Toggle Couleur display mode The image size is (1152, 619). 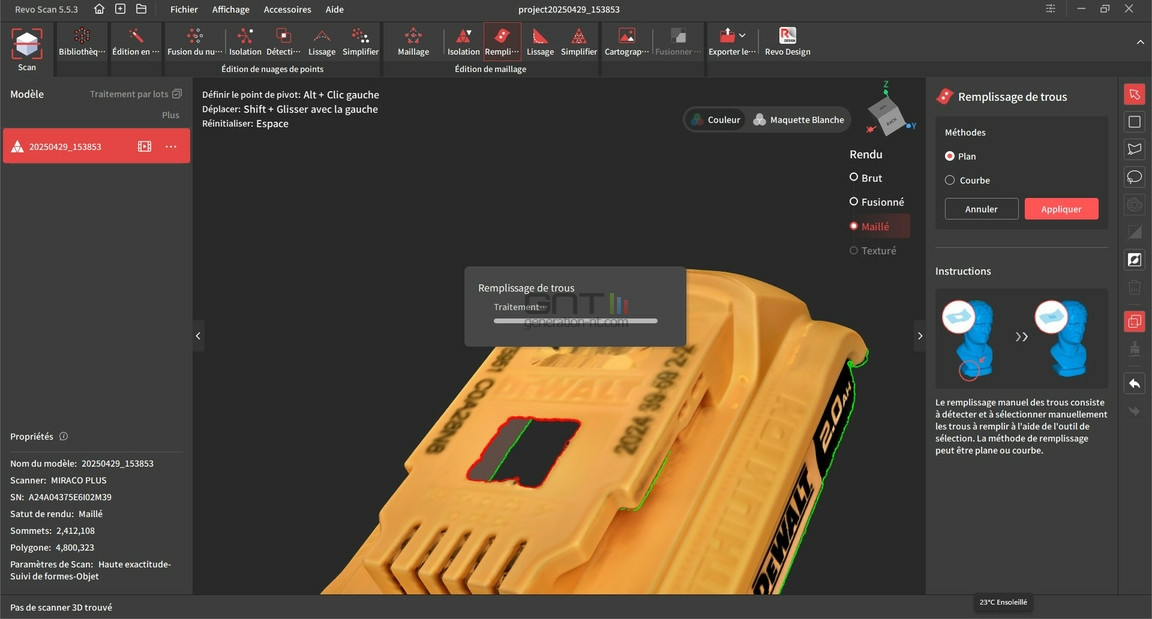716,120
